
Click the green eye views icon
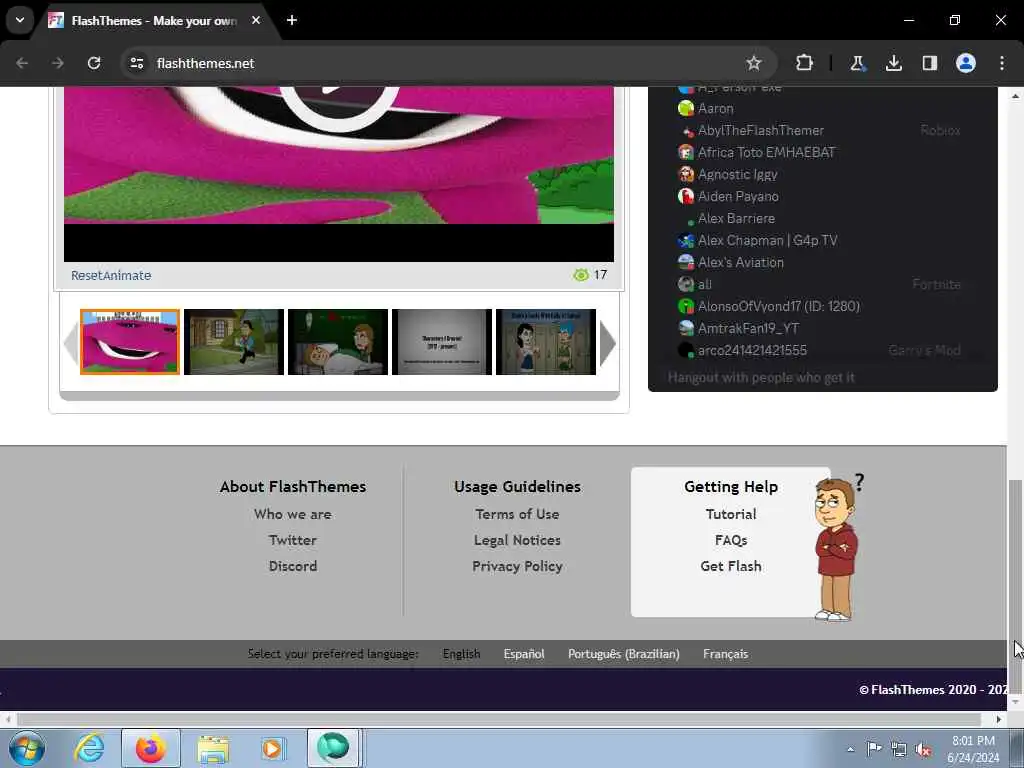(581, 275)
